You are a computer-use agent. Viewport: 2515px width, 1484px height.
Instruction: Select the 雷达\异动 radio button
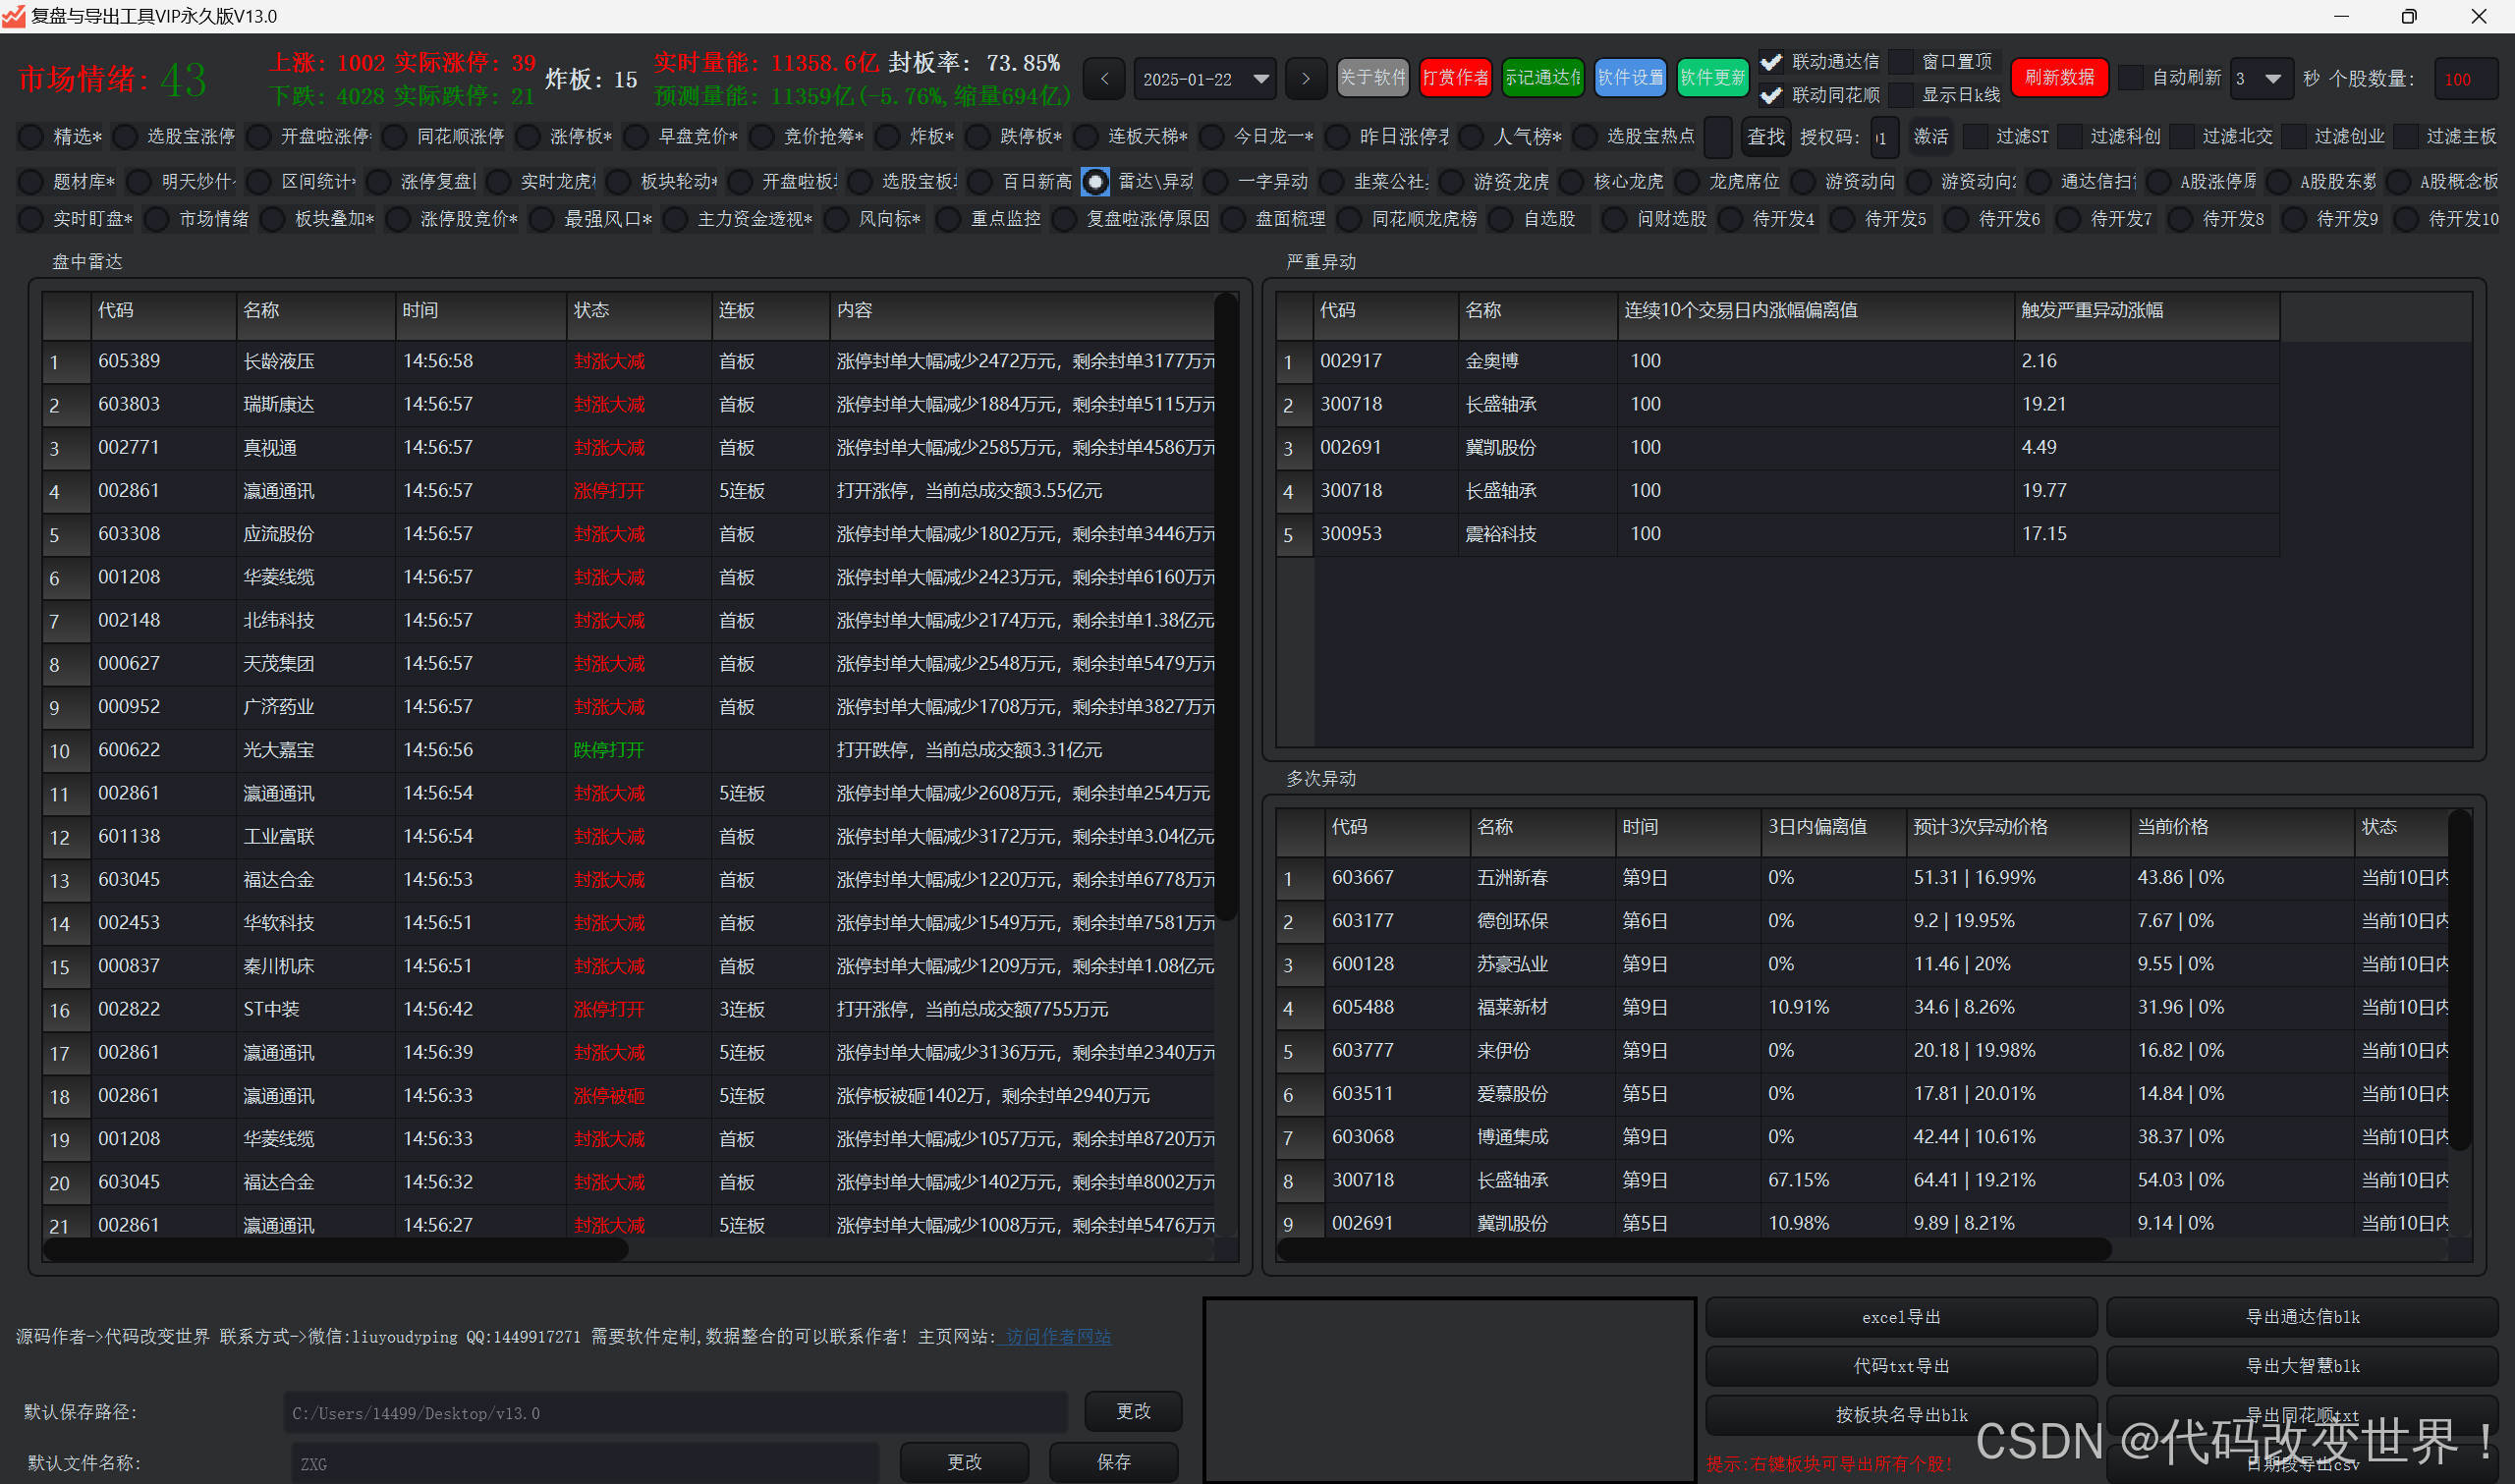point(1096,182)
